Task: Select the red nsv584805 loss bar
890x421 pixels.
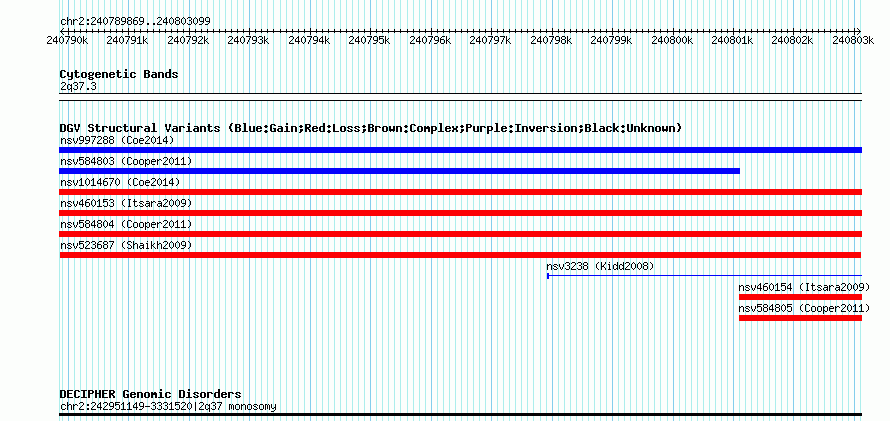Action: (x=800, y=318)
